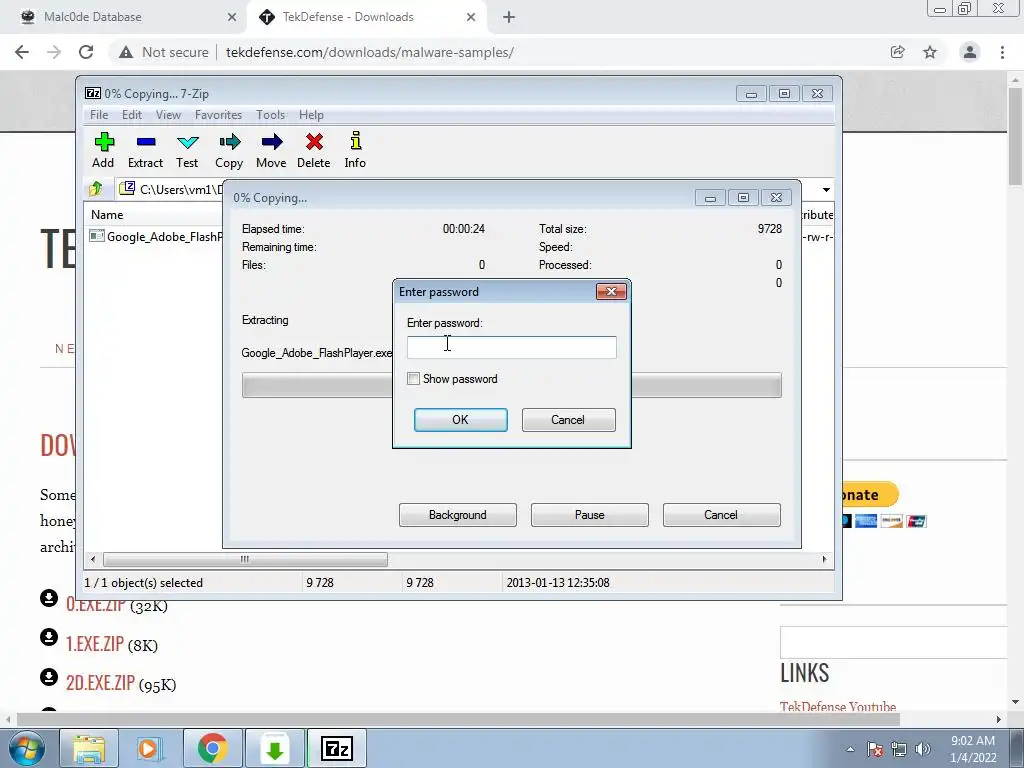The height and width of the screenshot is (768, 1024).
Task: Click the download icon beside 2D.EXE.ZIP
Action: click(49, 677)
